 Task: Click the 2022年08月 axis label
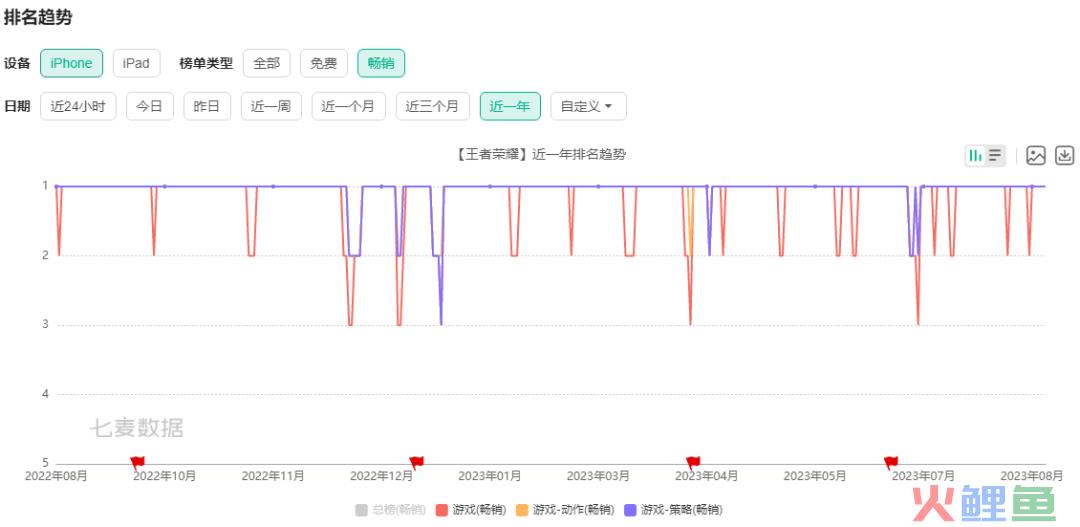56,475
